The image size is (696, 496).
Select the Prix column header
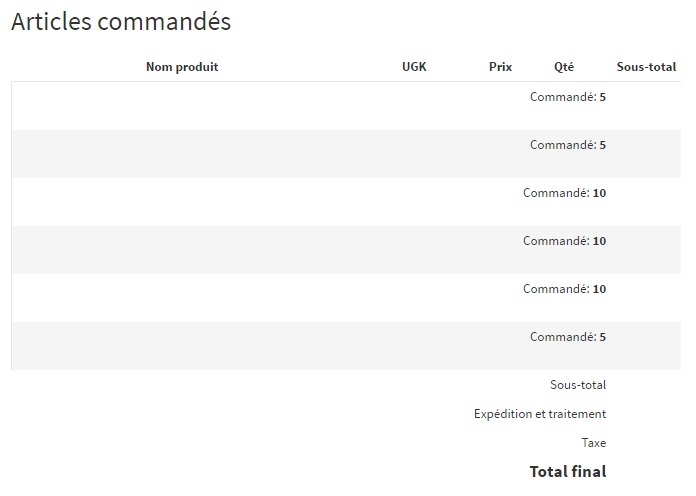click(500, 67)
